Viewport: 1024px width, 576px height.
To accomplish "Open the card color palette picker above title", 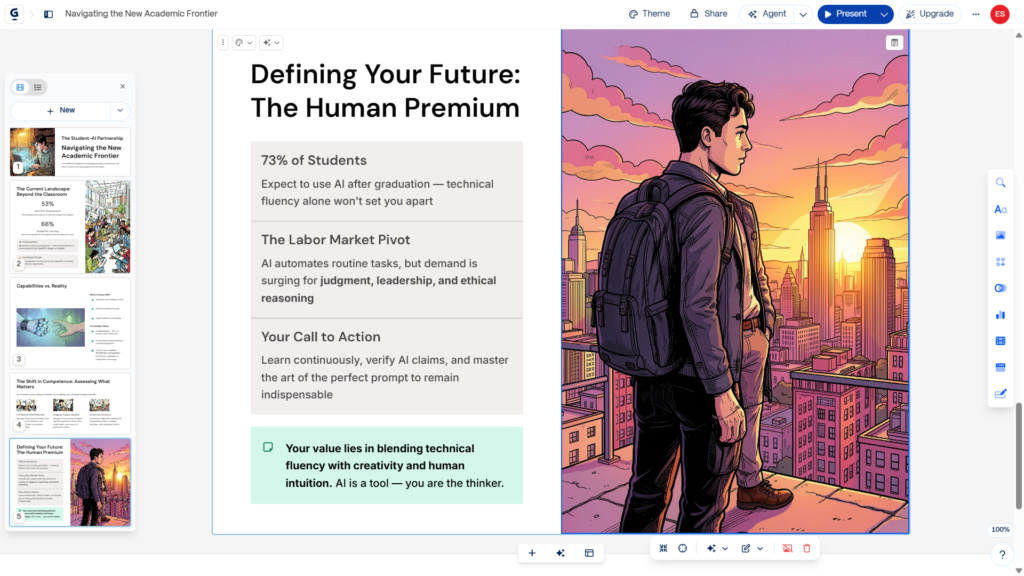I will pyautogui.click(x=244, y=42).
